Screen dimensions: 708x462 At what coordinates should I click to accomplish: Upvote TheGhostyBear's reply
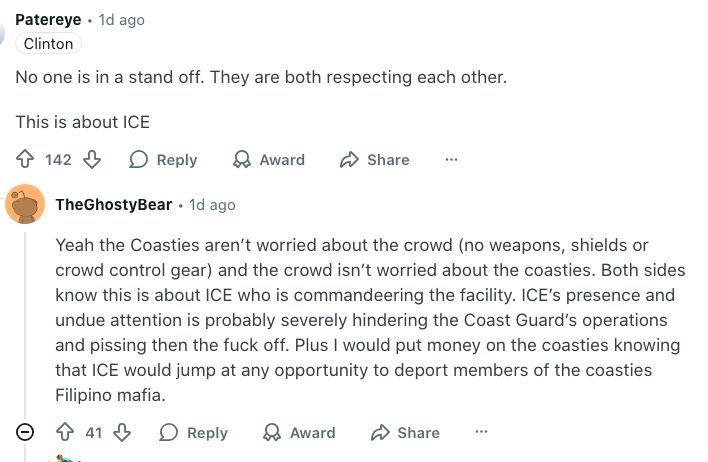(66, 433)
